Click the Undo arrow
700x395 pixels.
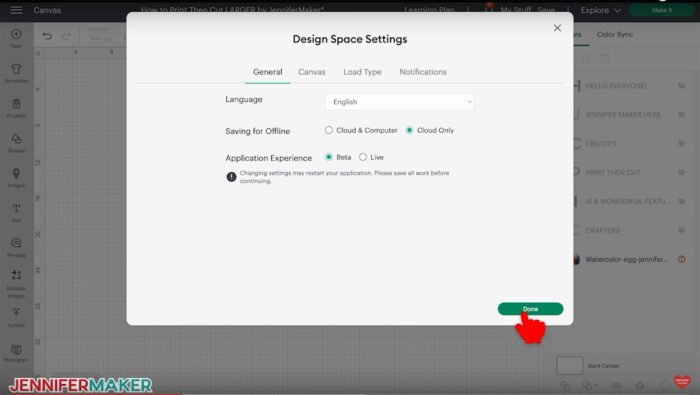(47, 36)
